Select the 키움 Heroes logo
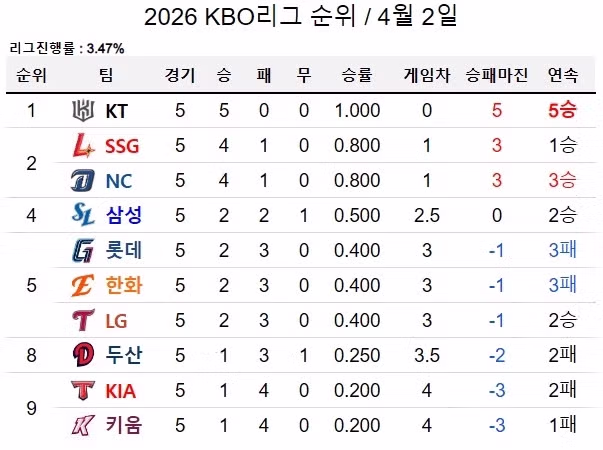Image resolution: width=603 pixels, height=450 pixels. pos(82,425)
